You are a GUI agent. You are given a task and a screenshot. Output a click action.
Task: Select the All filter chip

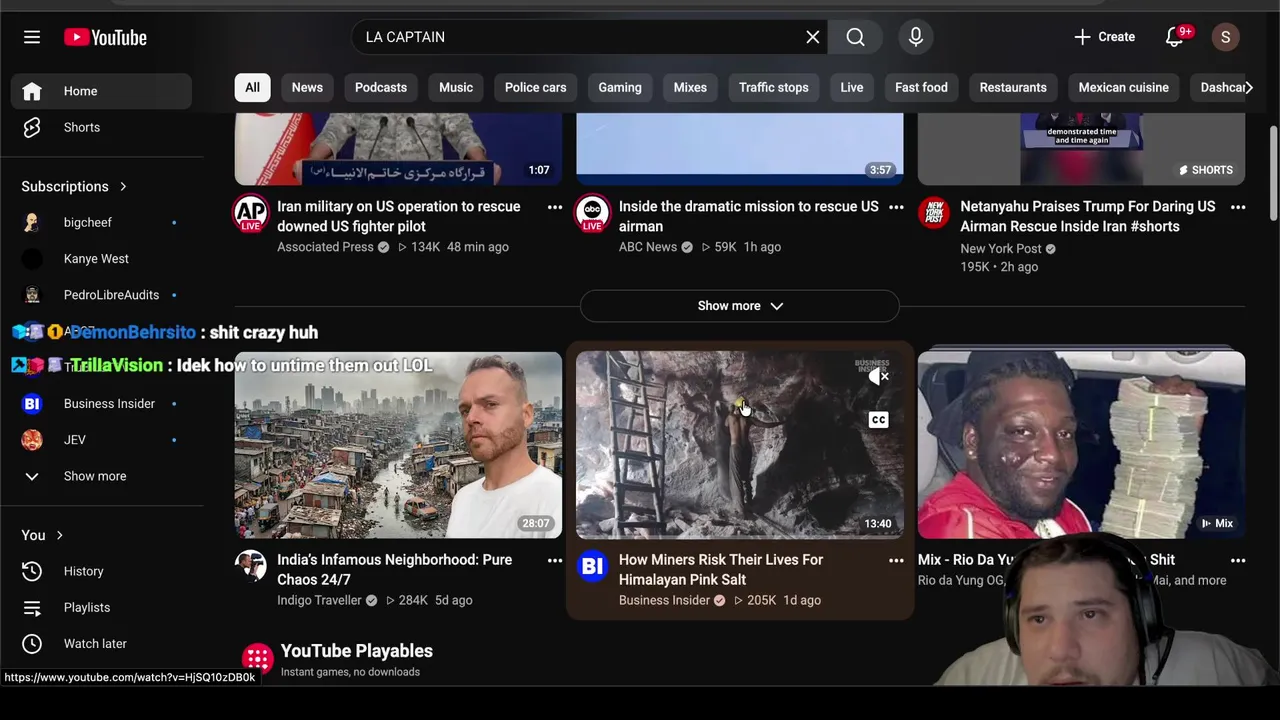coord(252,87)
